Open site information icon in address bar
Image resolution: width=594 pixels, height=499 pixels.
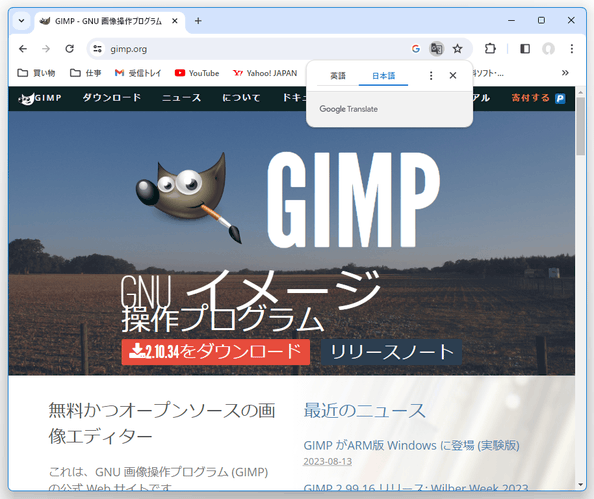coord(97,49)
